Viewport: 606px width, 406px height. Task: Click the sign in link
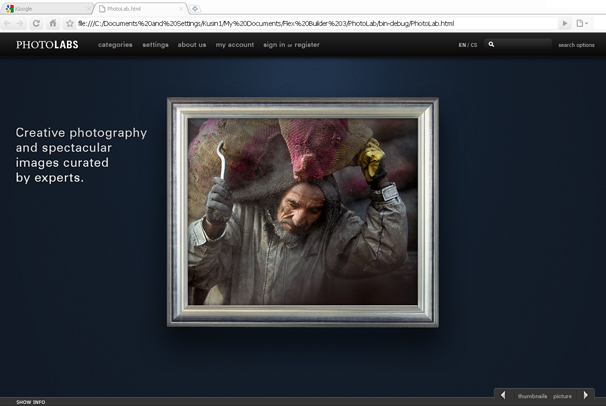coord(273,45)
